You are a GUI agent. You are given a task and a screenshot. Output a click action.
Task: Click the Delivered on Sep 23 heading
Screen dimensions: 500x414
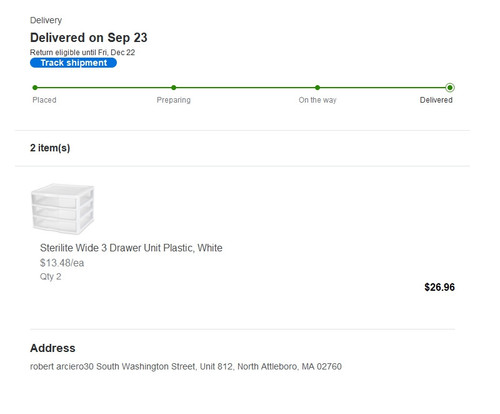pos(89,38)
